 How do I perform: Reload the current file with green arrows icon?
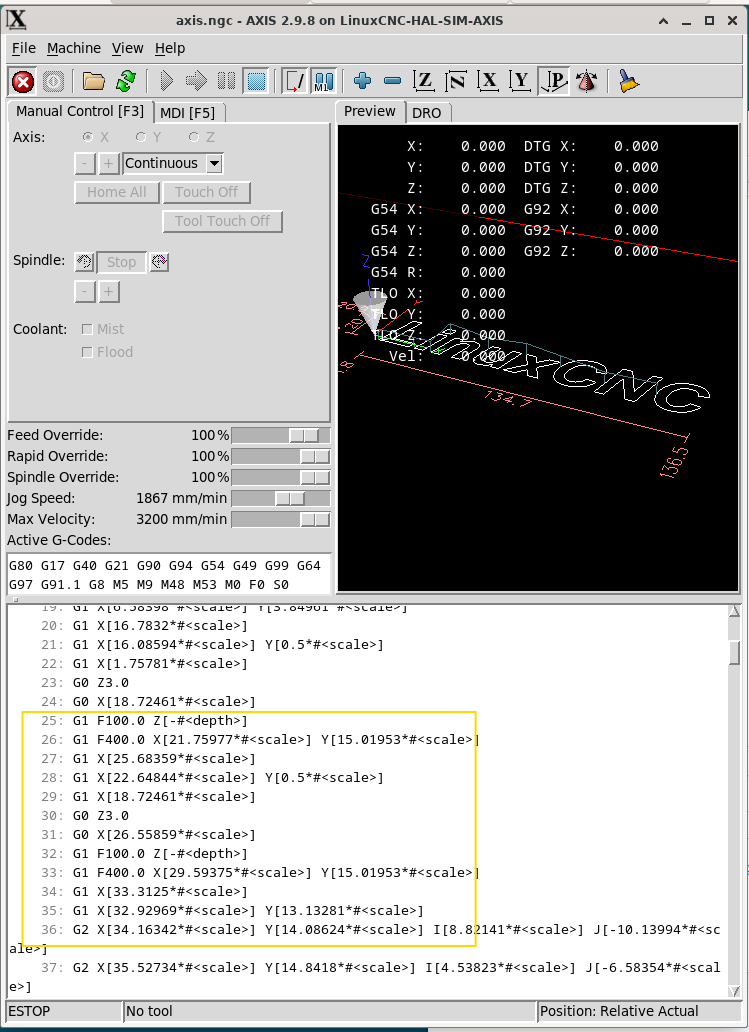[x=126, y=81]
